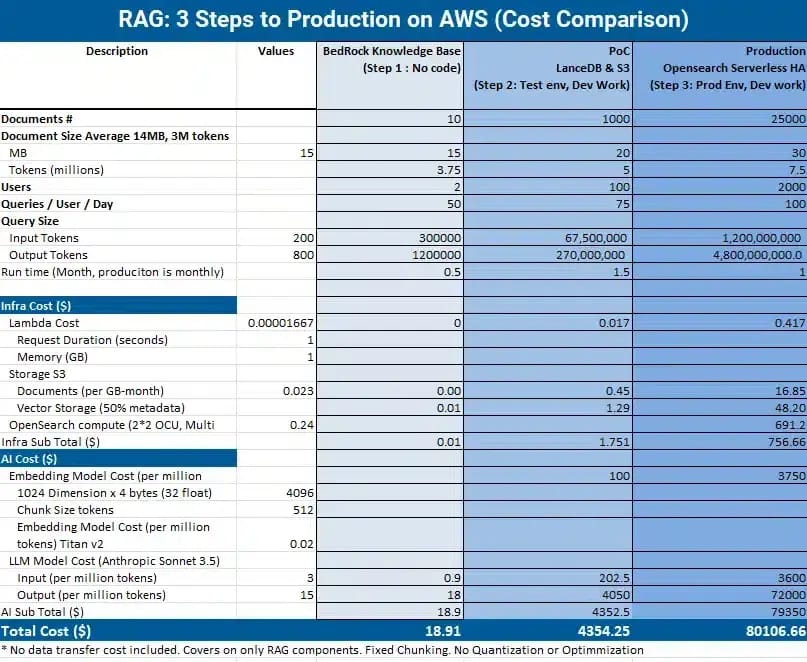The width and height of the screenshot is (807, 662).
Task: Select the cell 4,800,000,000.0
Action: click(x=757, y=255)
